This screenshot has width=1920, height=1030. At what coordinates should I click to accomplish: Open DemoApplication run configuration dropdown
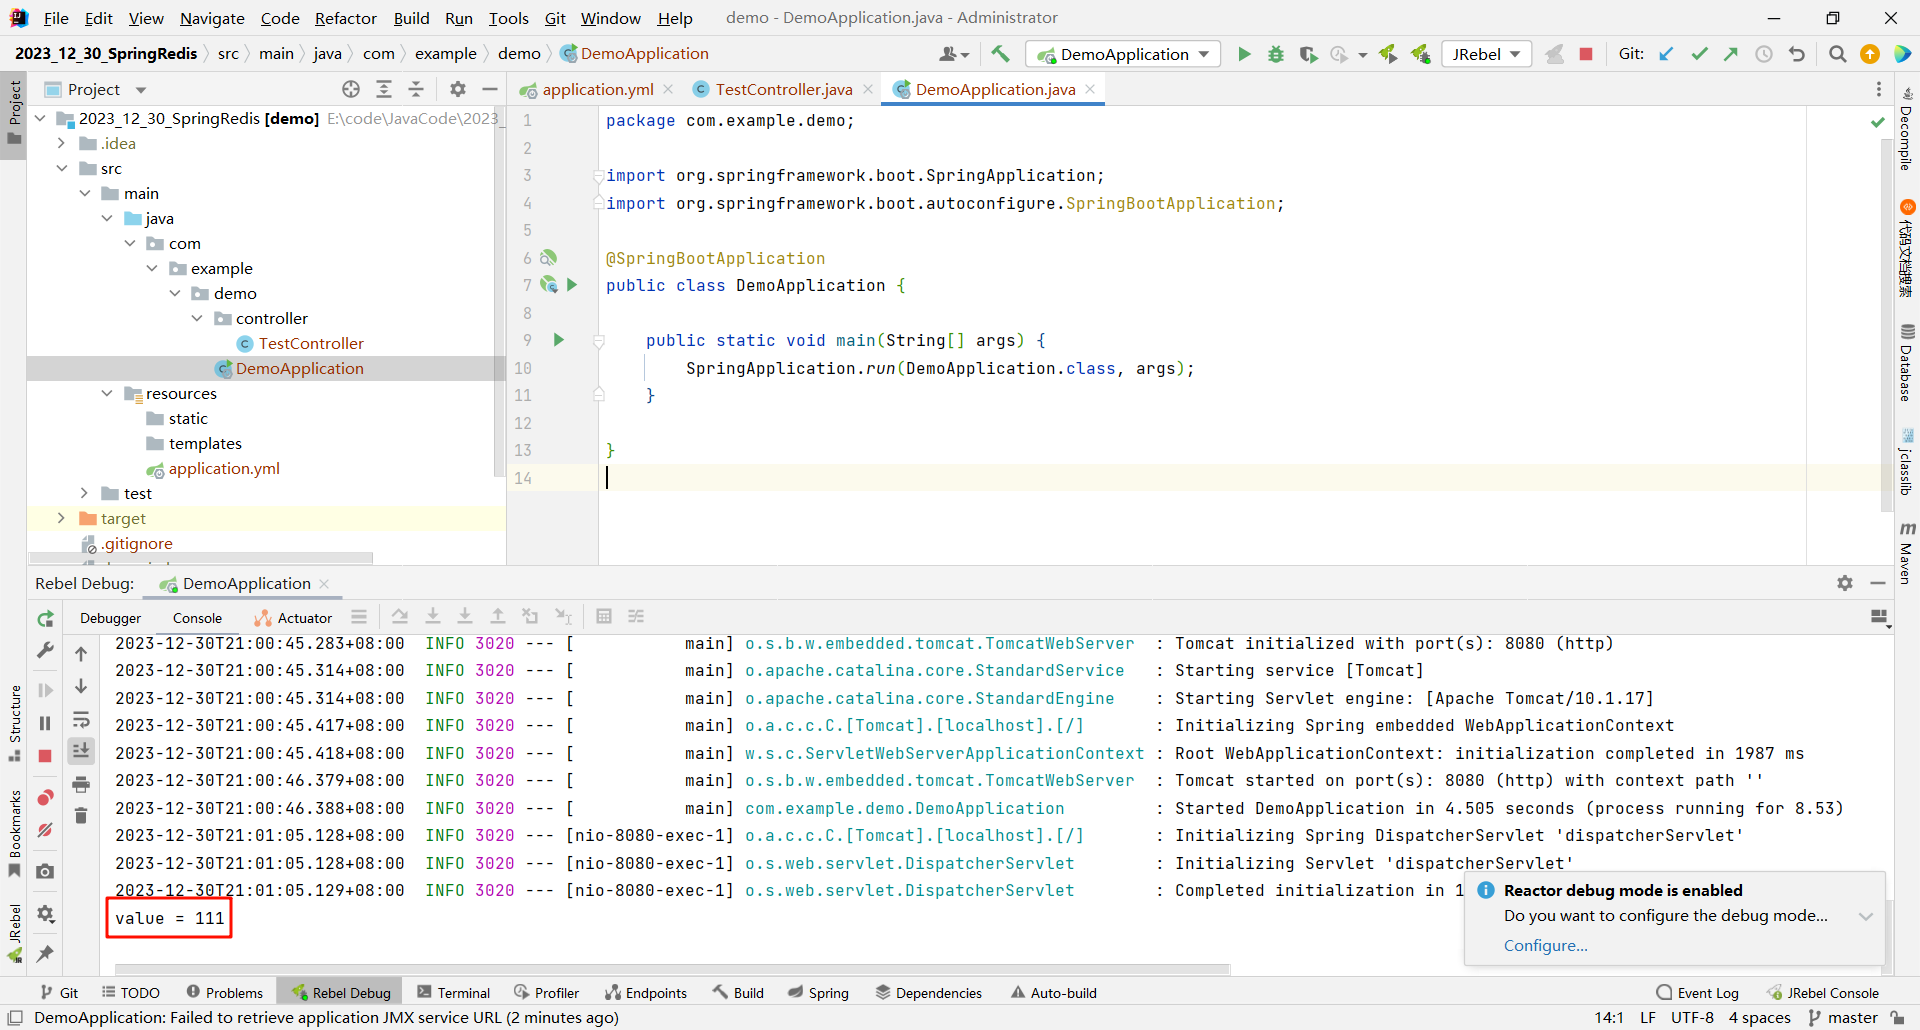1123,54
